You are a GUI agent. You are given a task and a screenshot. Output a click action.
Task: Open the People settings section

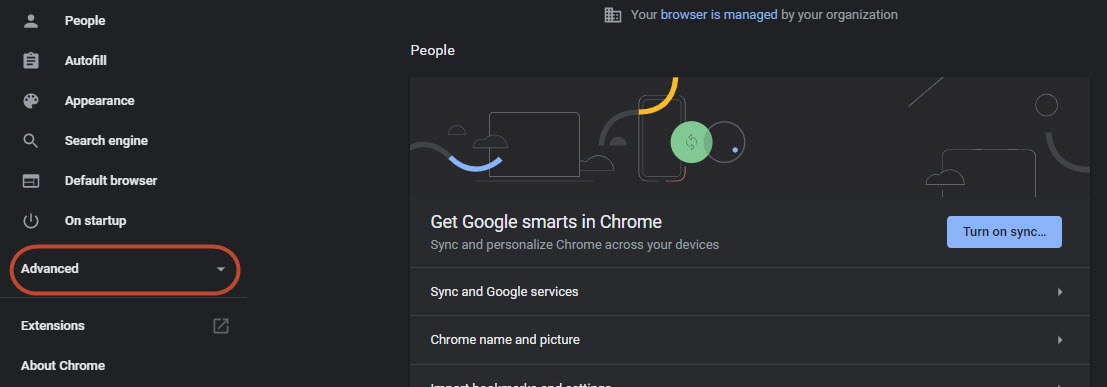click(x=85, y=20)
